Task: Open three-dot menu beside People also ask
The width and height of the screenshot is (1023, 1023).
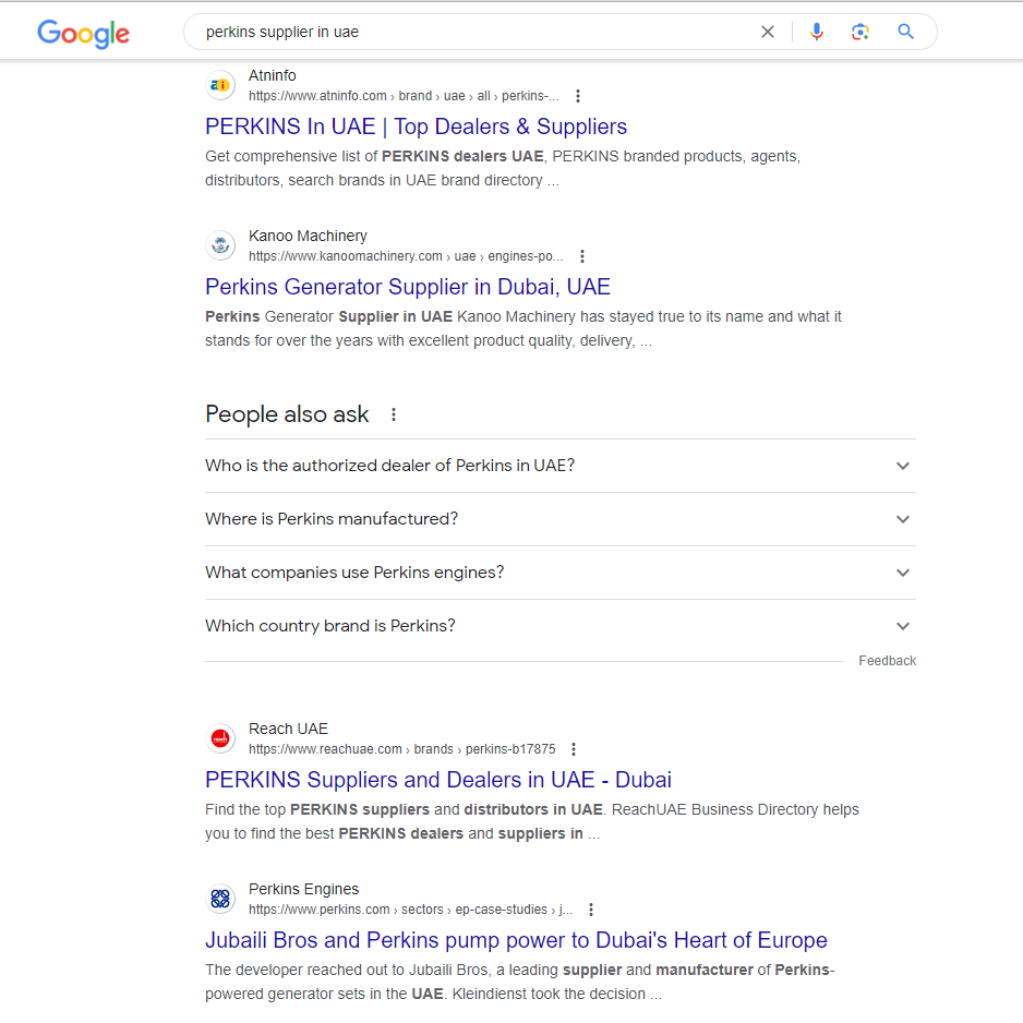Action: pyautogui.click(x=393, y=414)
